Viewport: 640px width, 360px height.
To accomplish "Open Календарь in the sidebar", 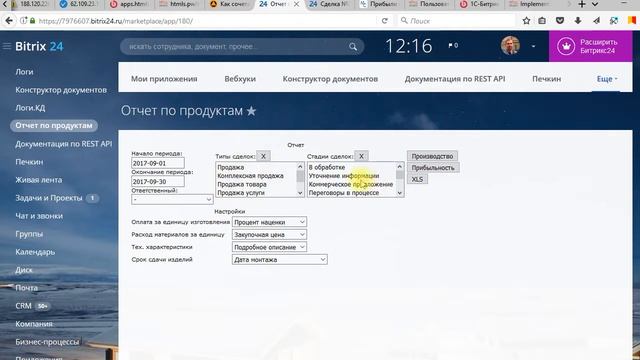I will click(35, 252).
